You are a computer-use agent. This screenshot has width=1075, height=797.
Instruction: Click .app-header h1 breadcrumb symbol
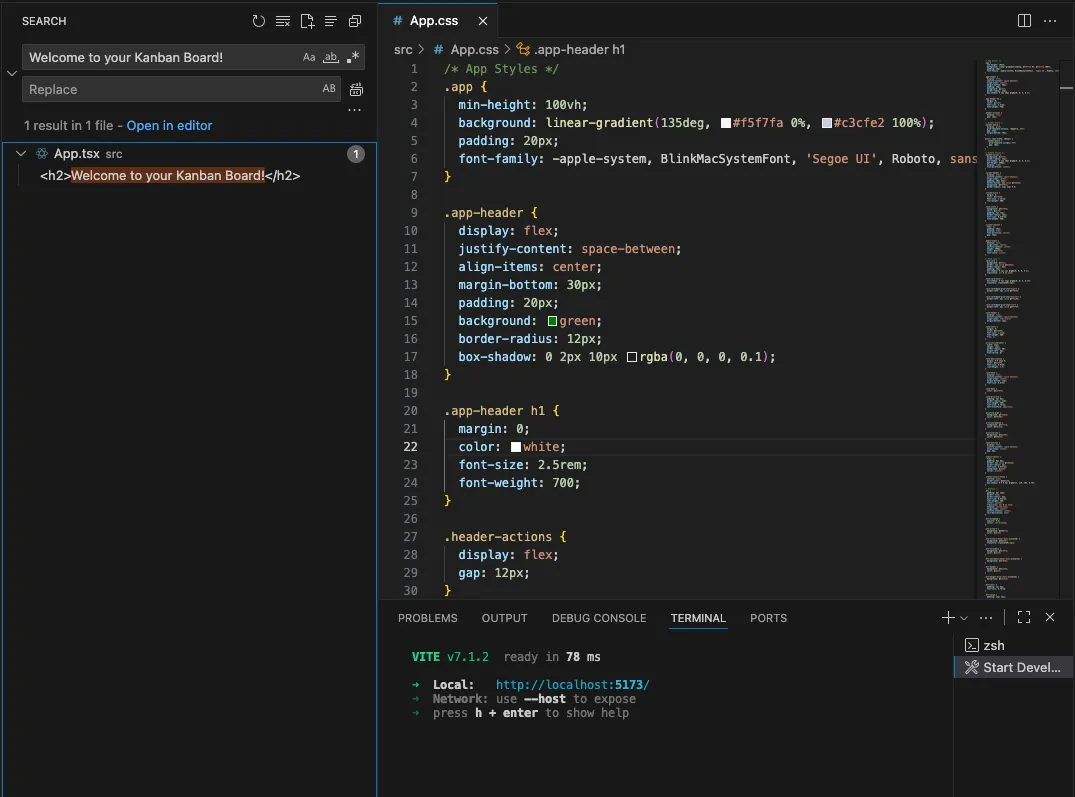[x=579, y=49]
